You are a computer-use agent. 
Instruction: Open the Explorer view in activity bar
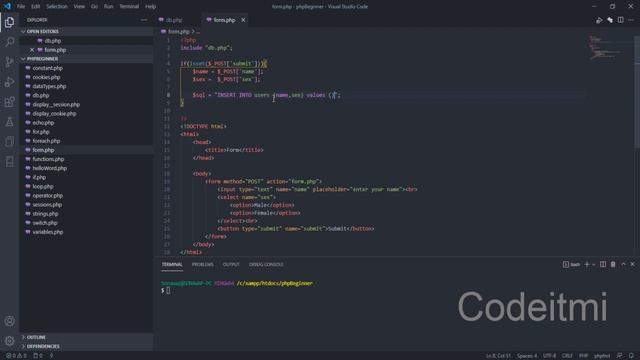(x=9, y=22)
